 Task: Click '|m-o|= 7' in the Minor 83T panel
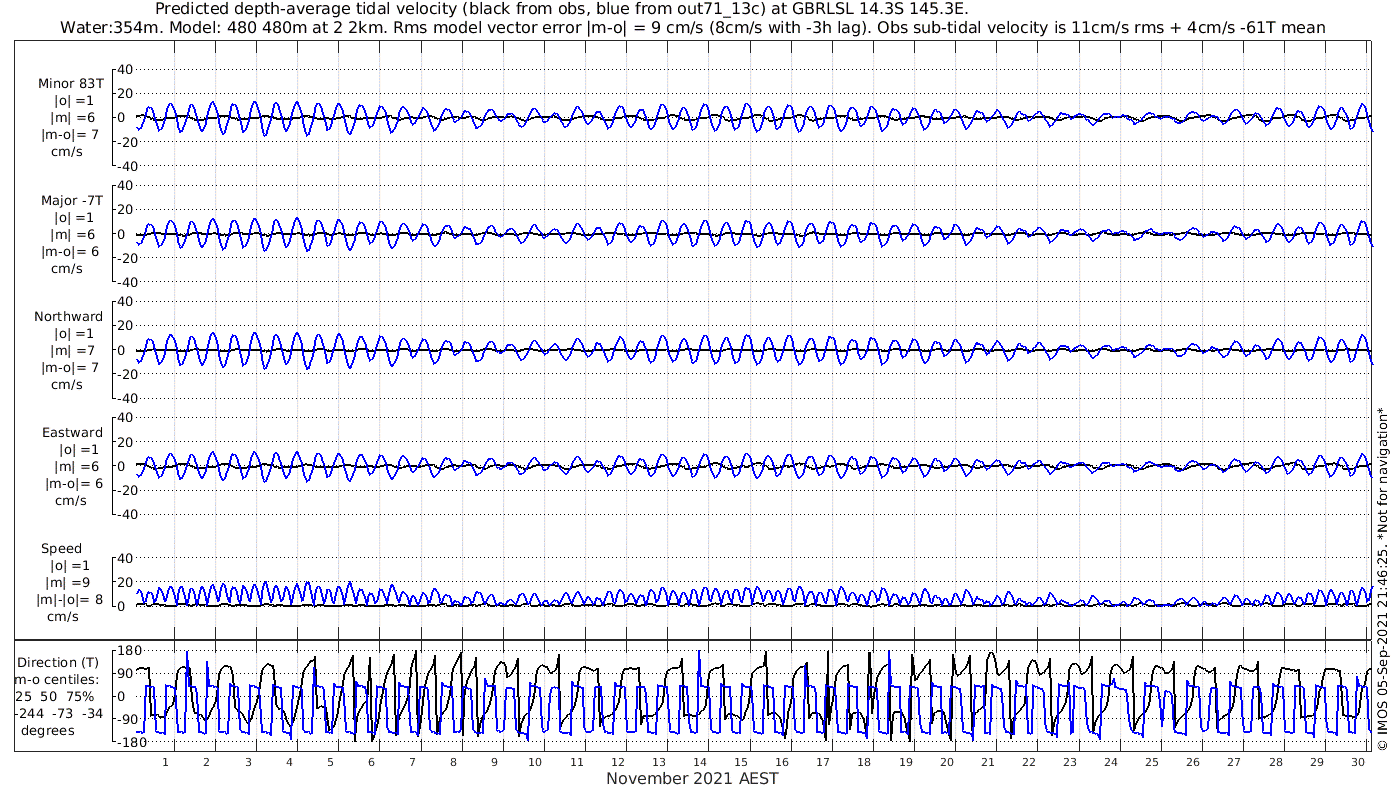[x=69, y=135]
